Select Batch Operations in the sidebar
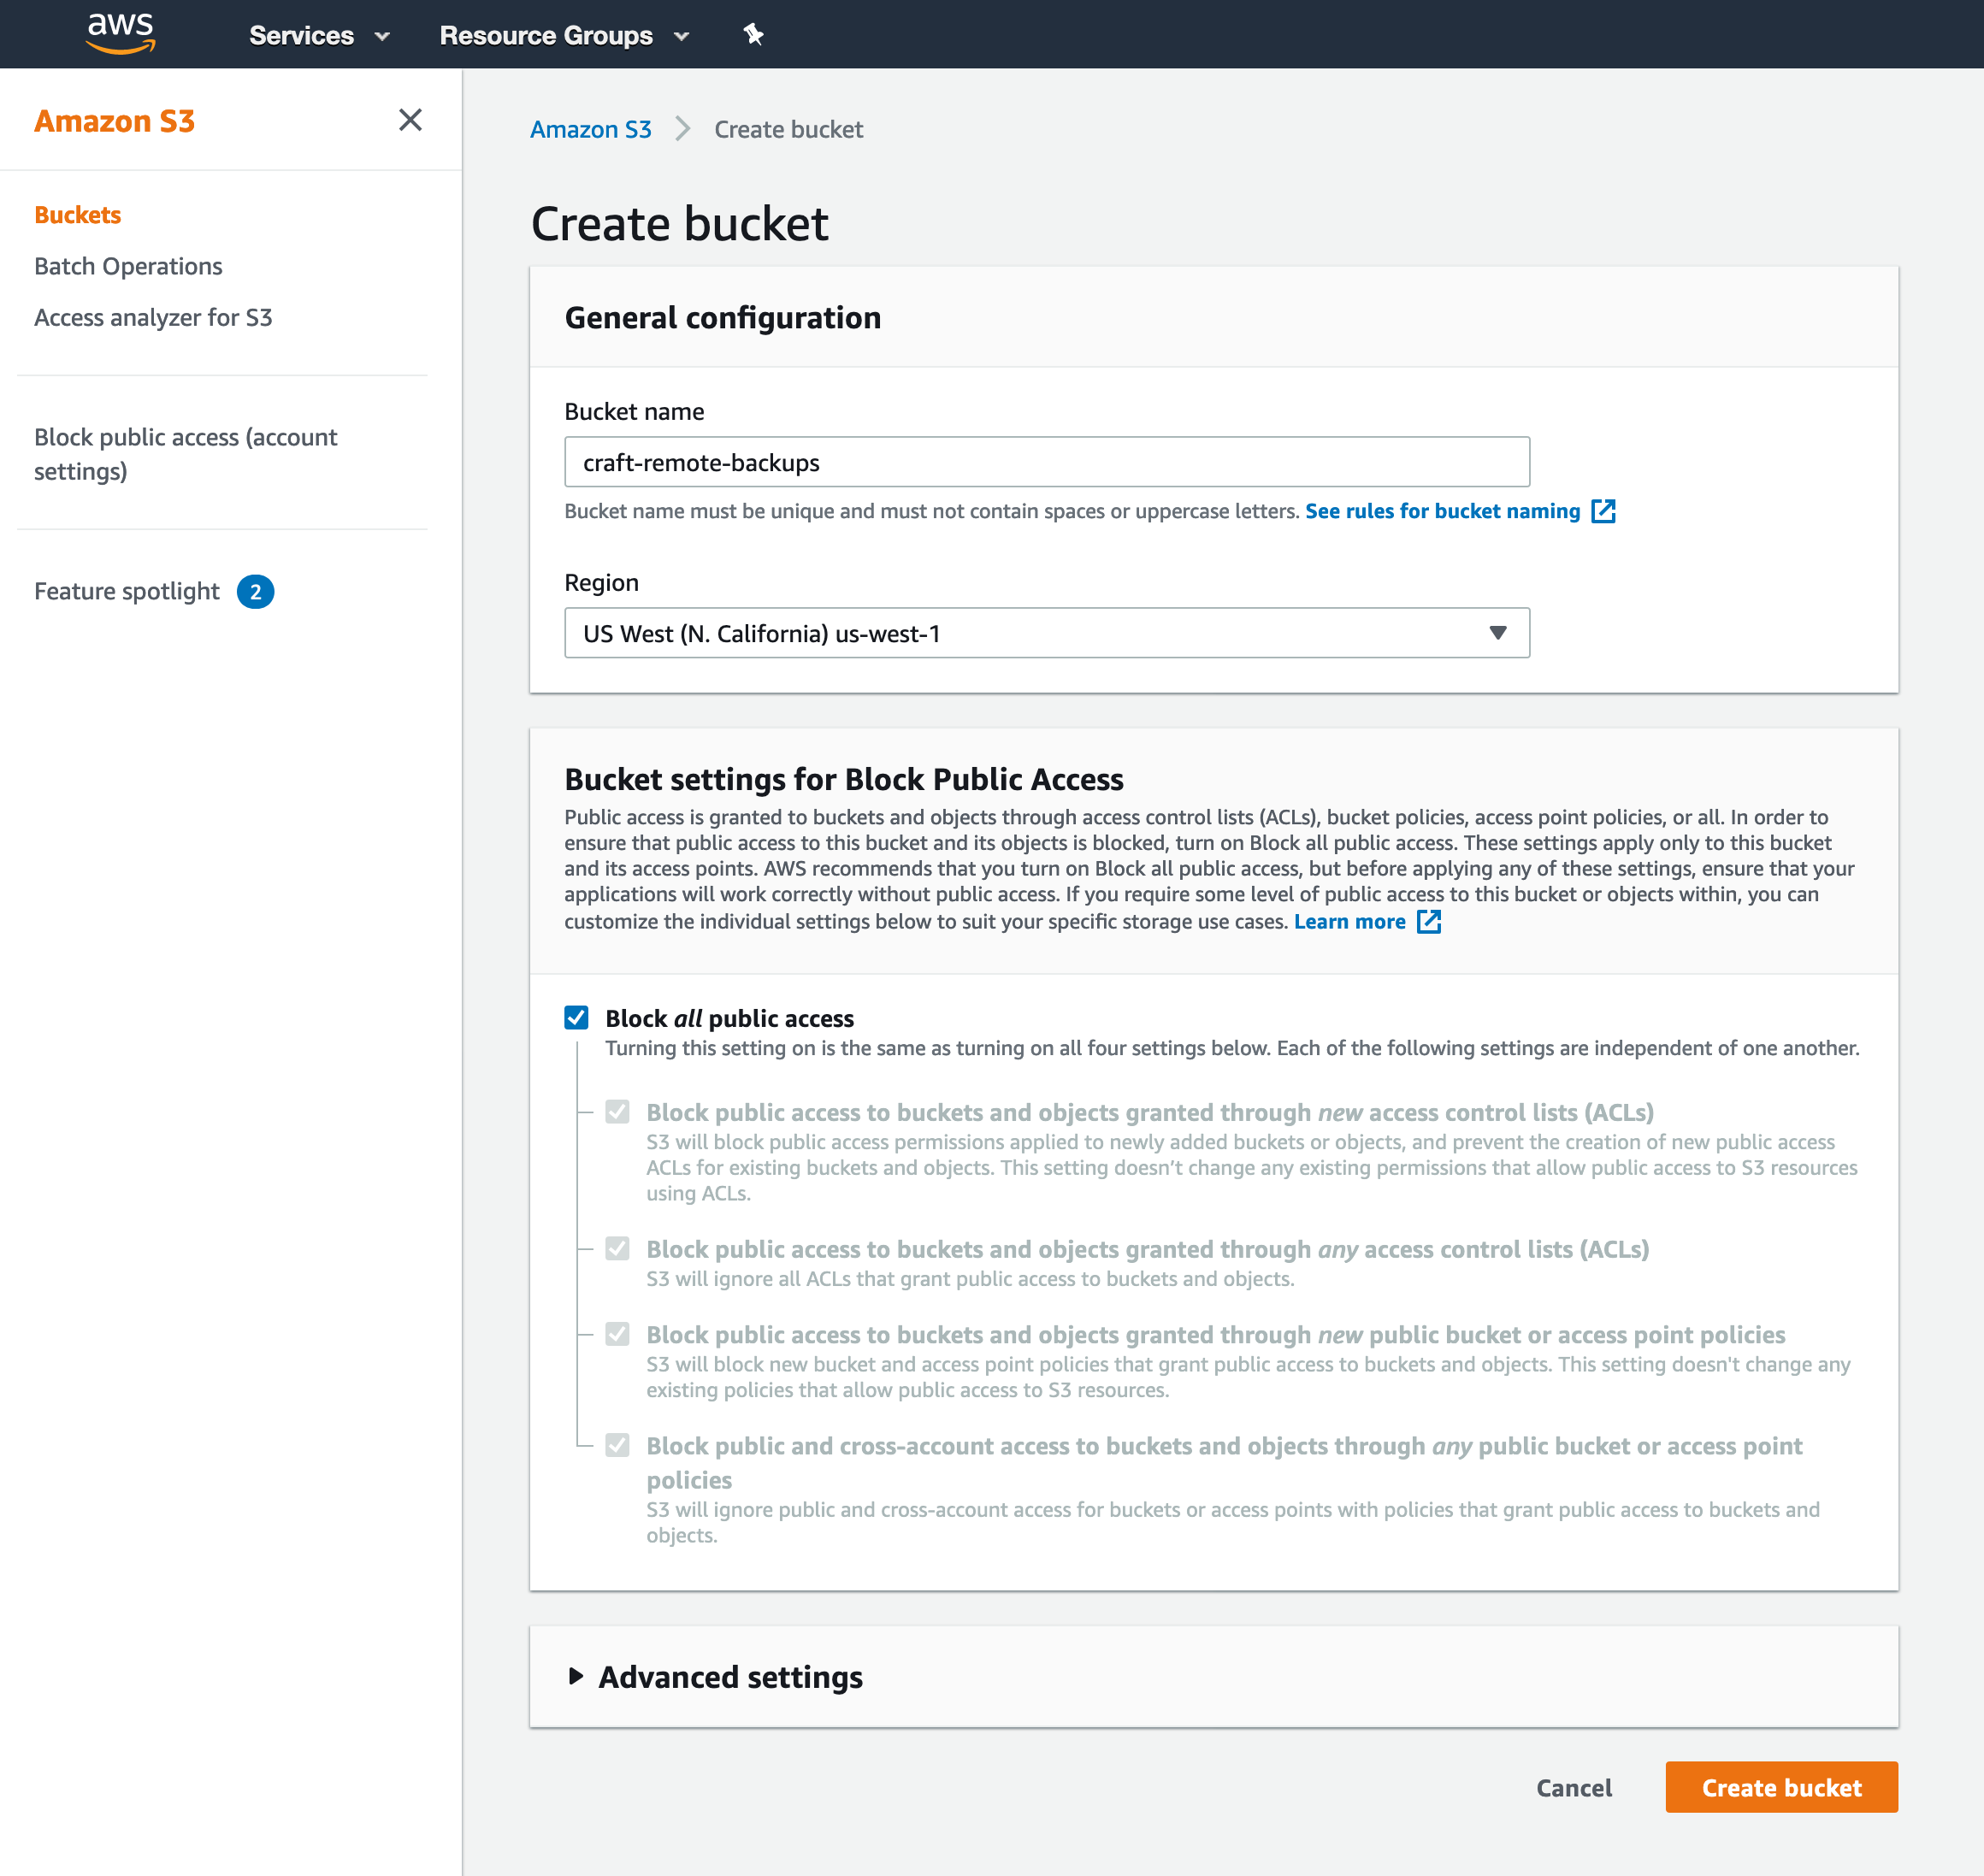The image size is (1984, 1876). coord(128,266)
